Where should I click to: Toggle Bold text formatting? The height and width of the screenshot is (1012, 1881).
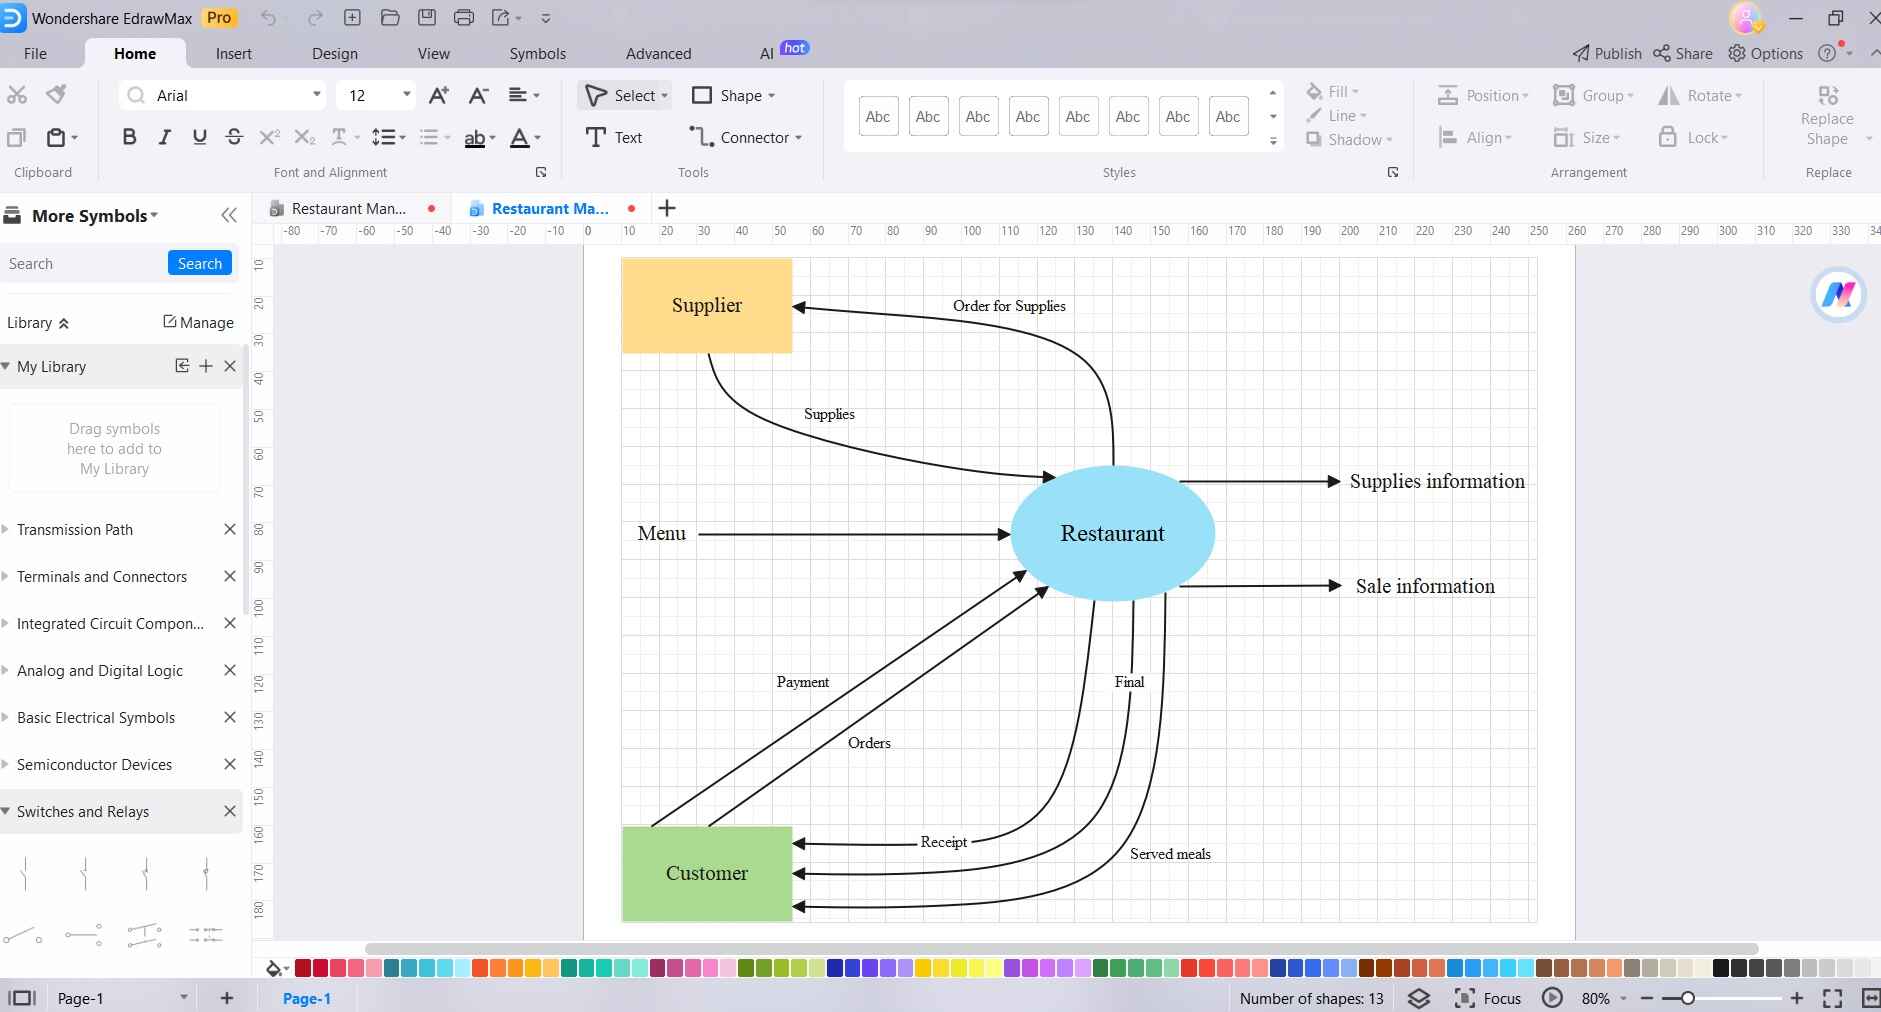(x=129, y=137)
